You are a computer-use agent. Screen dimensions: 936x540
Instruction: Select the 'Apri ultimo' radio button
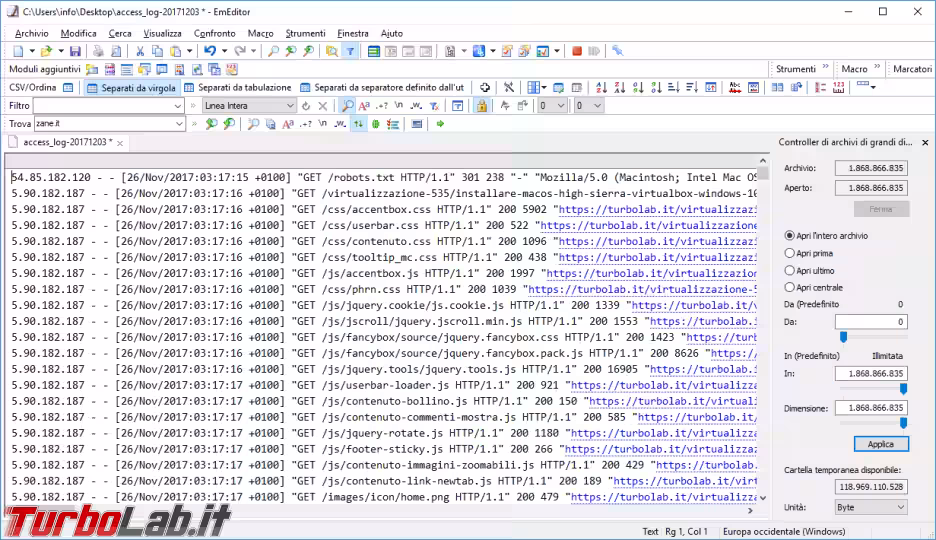(790, 270)
